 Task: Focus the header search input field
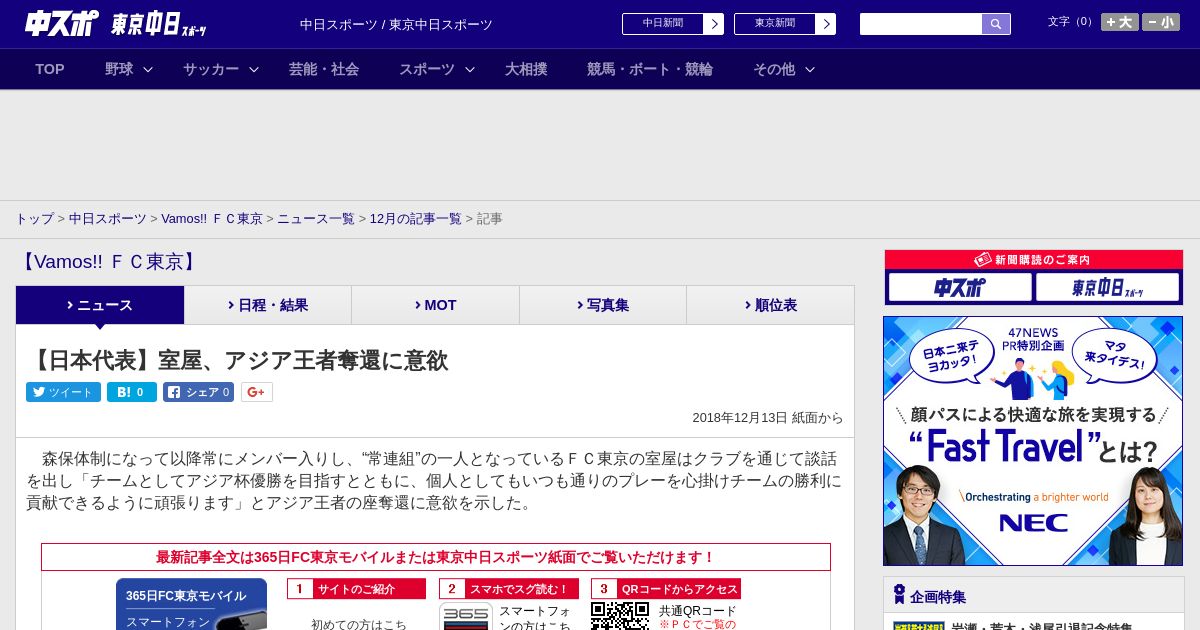921,24
